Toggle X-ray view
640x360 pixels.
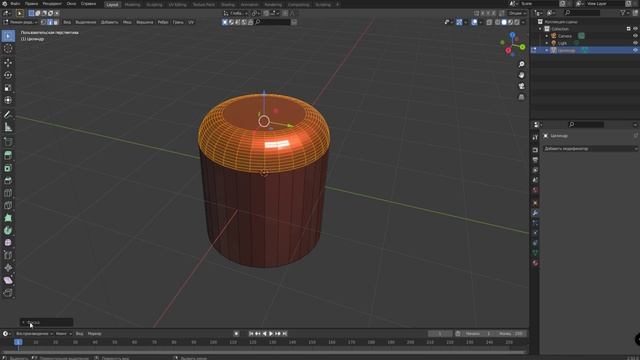[x=489, y=22]
